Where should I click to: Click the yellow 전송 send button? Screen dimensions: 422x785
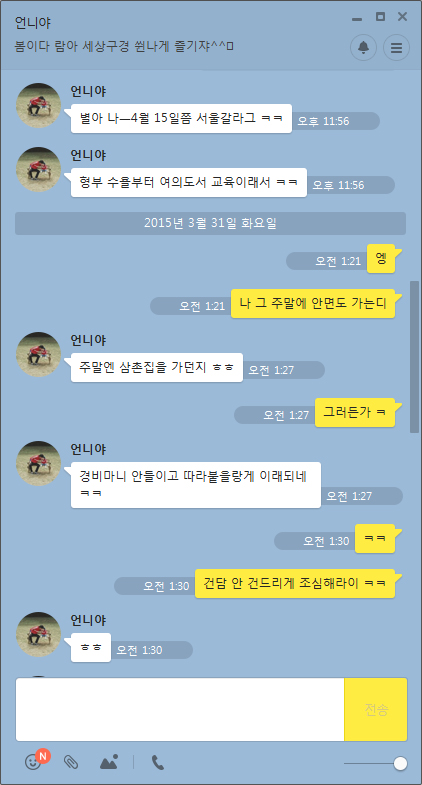click(376, 709)
